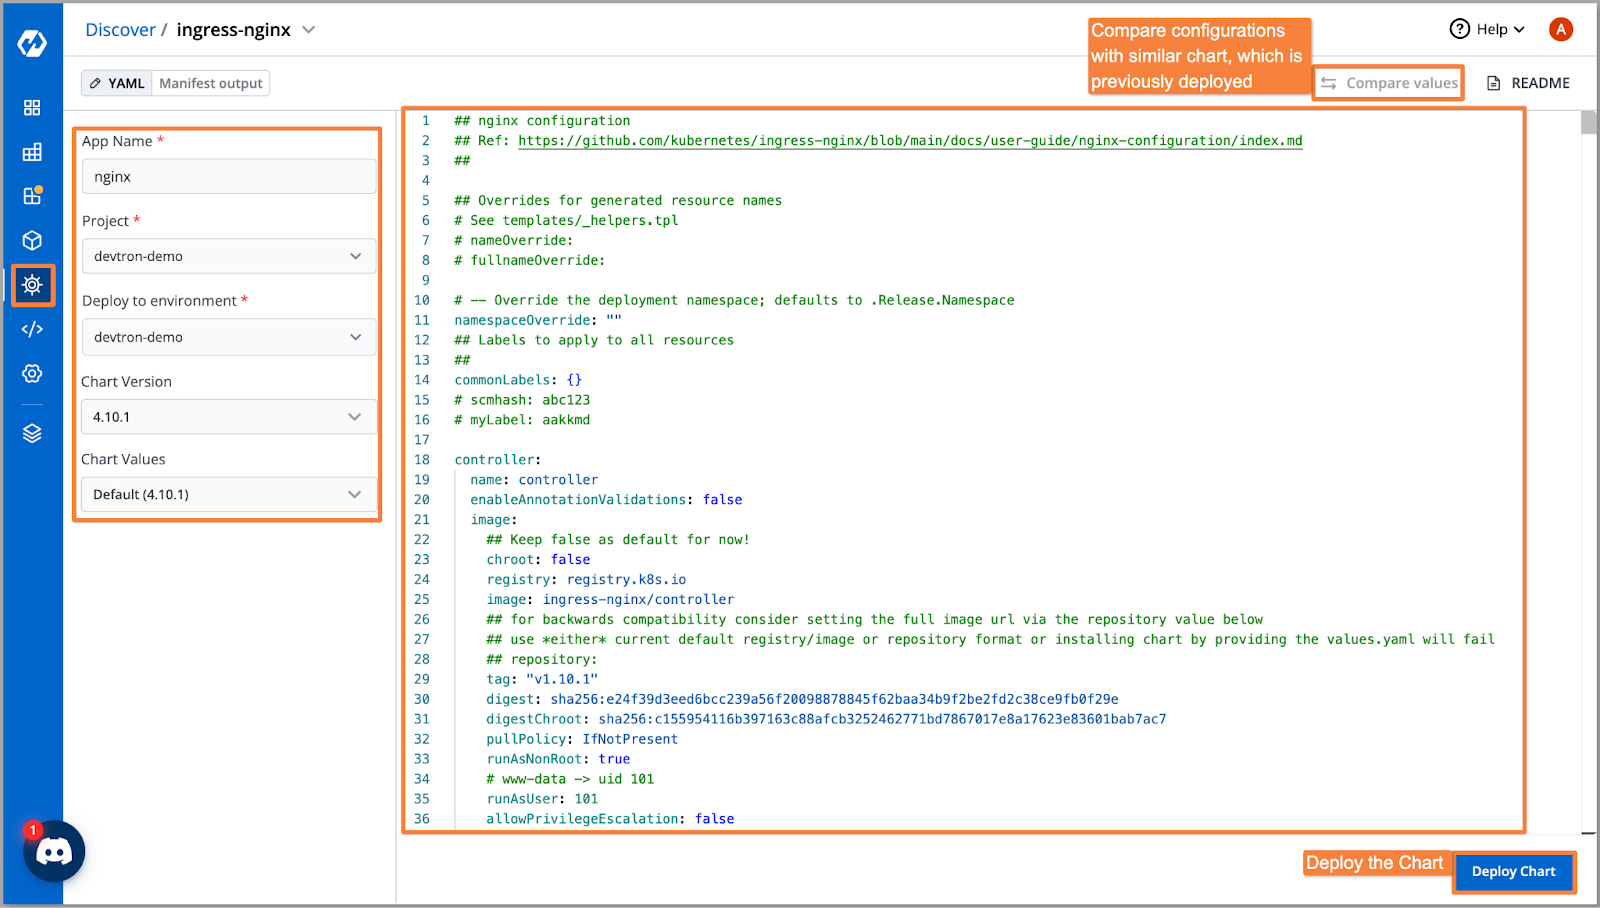Open the Project devtron-demo dropdown
Image resolution: width=1600 pixels, height=908 pixels.
(x=229, y=256)
